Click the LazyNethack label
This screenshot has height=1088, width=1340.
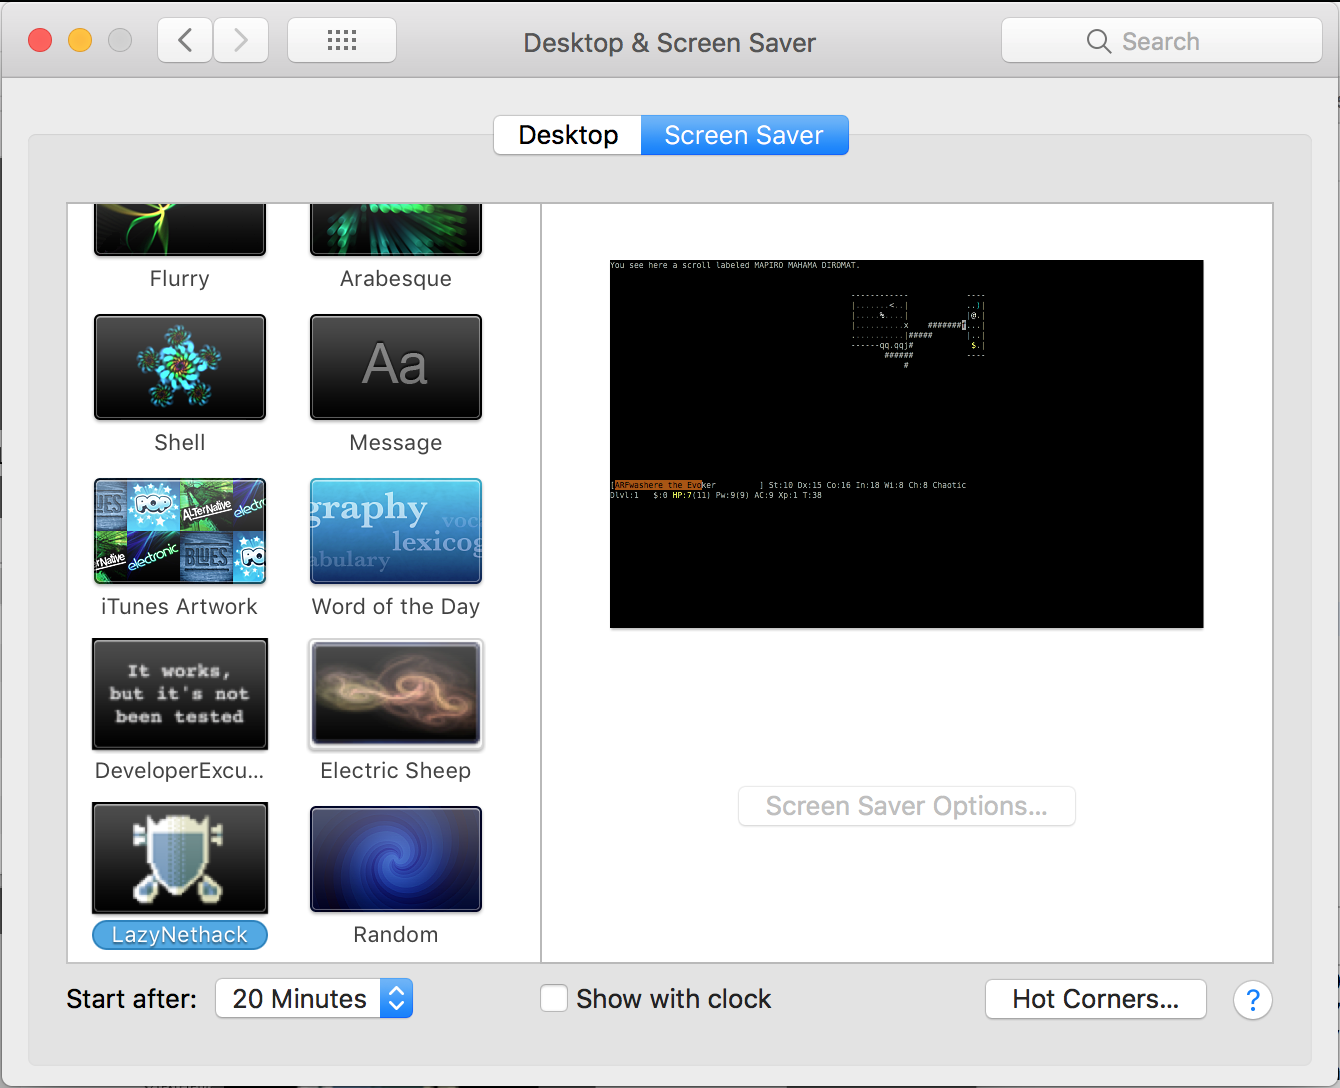point(180,935)
